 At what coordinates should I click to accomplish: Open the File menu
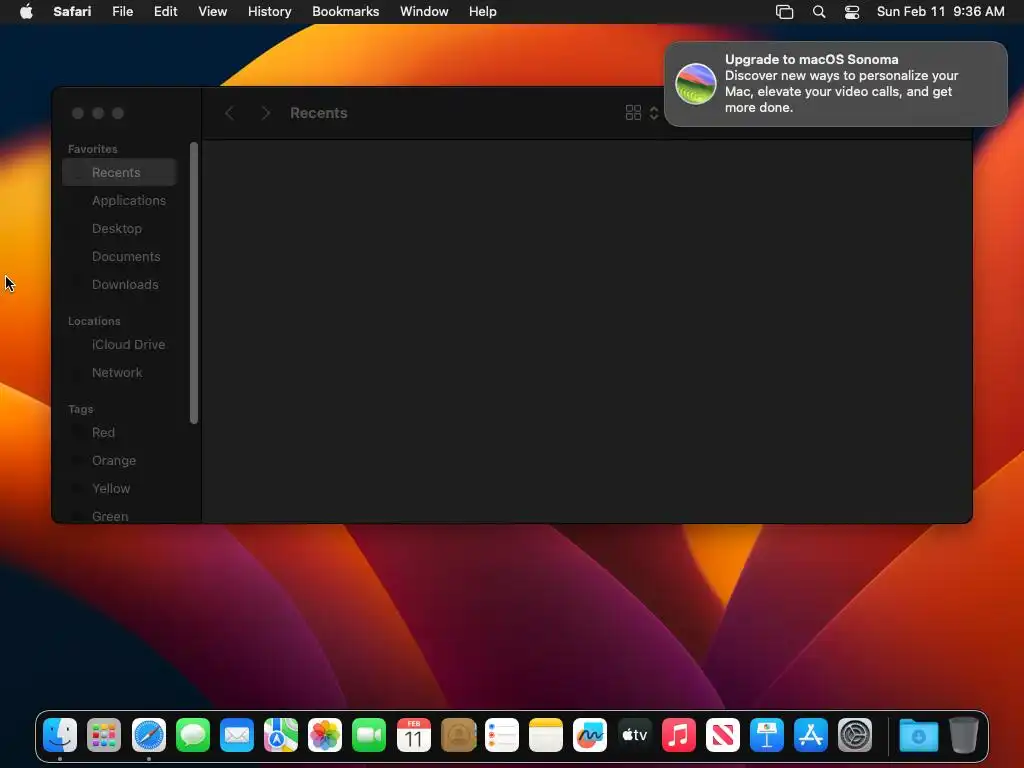point(122,12)
